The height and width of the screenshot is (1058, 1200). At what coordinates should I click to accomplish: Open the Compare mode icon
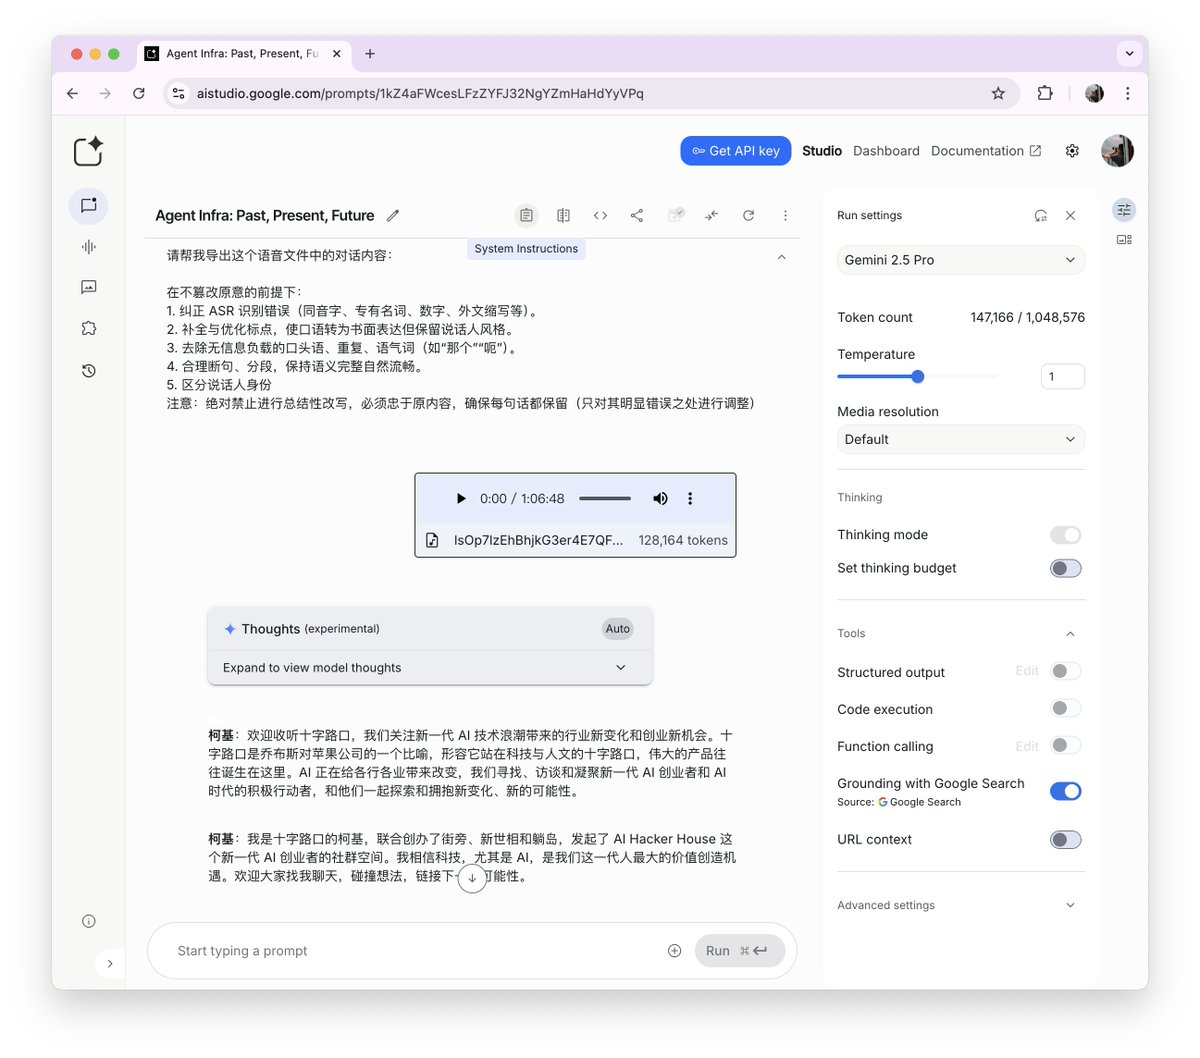pyautogui.click(x=563, y=215)
